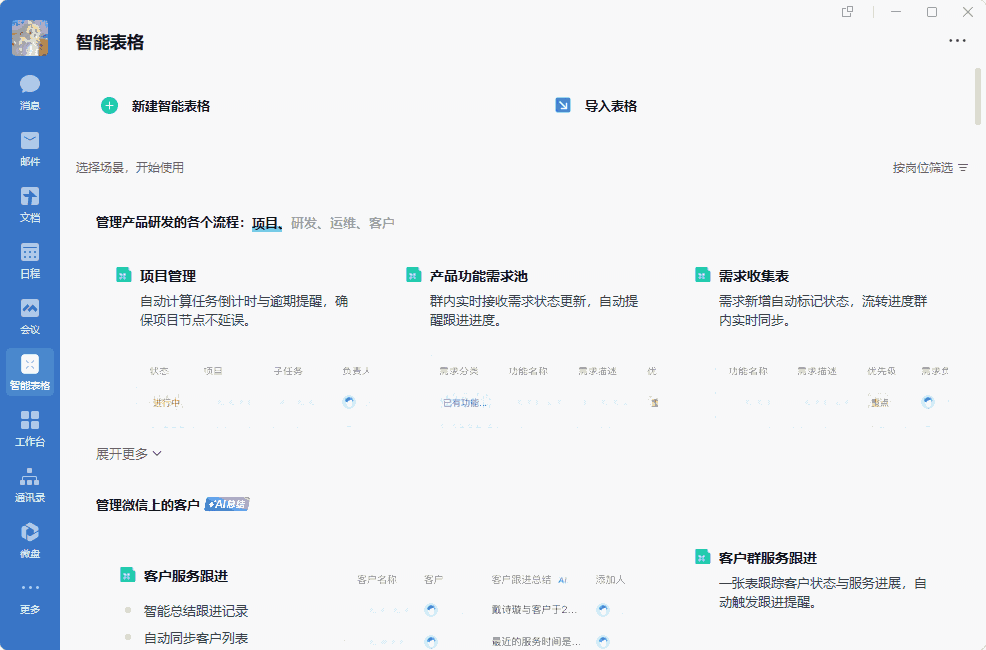Select the 智能表格 sidebar icon
This screenshot has width=986, height=650.
click(x=29, y=371)
